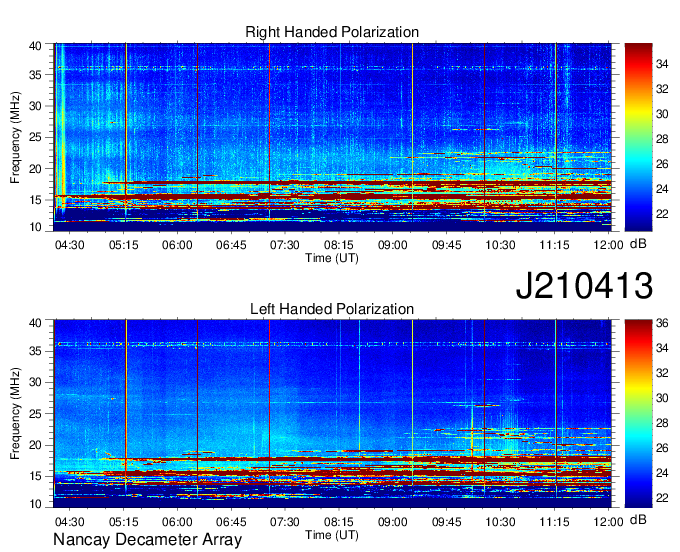
Task: Click the 40 MHz tick on lower plot
Action: pyautogui.click(x=35, y=323)
